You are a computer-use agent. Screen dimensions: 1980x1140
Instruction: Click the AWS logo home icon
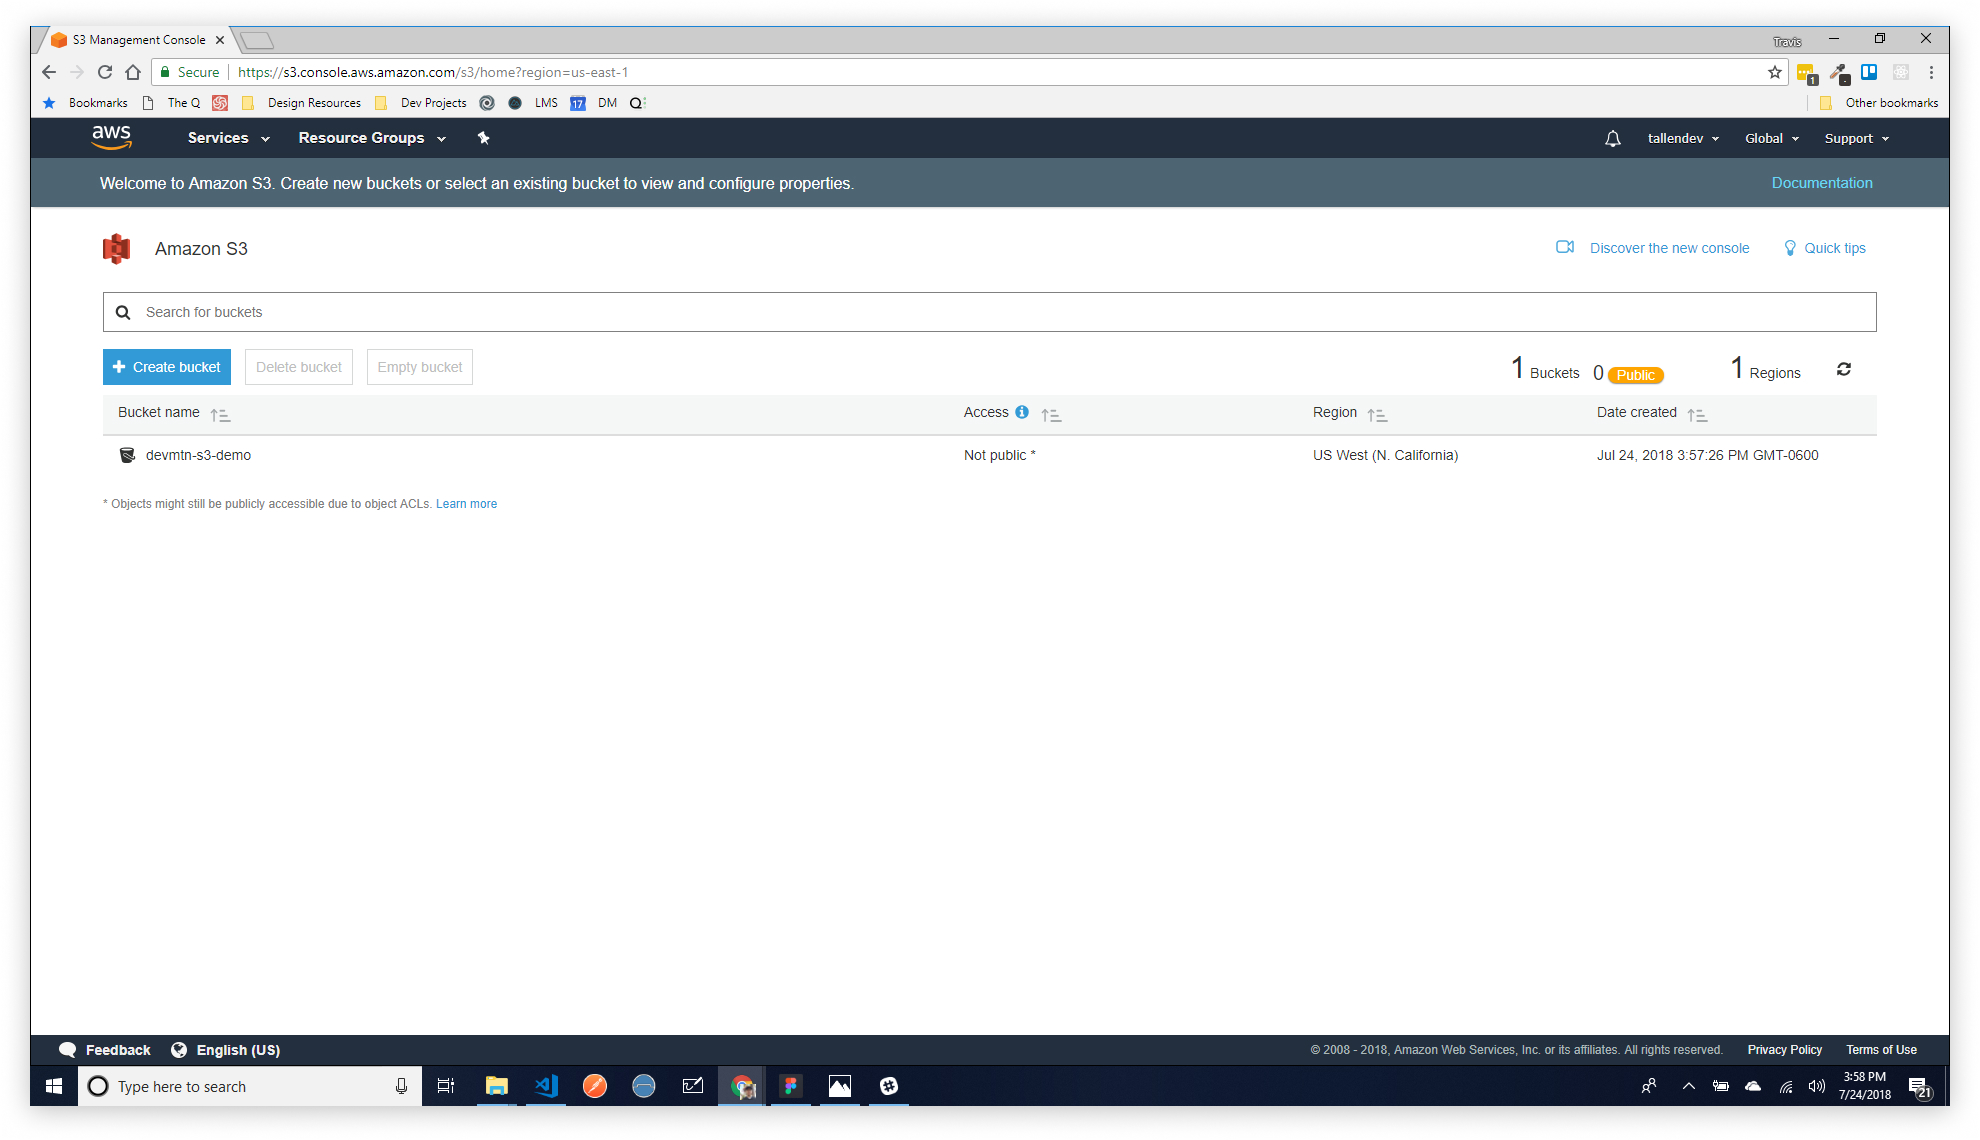pyautogui.click(x=111, y=137)
